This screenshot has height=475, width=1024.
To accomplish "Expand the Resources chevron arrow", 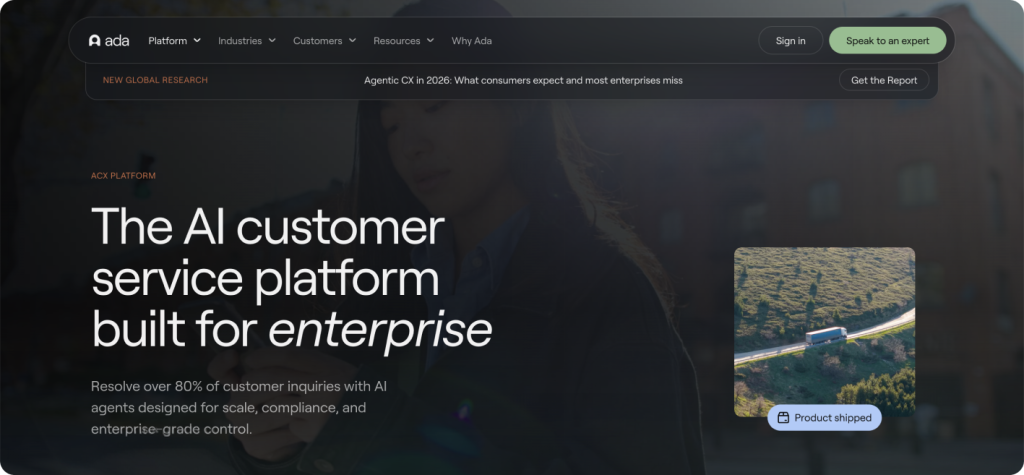I will [430, 41].
